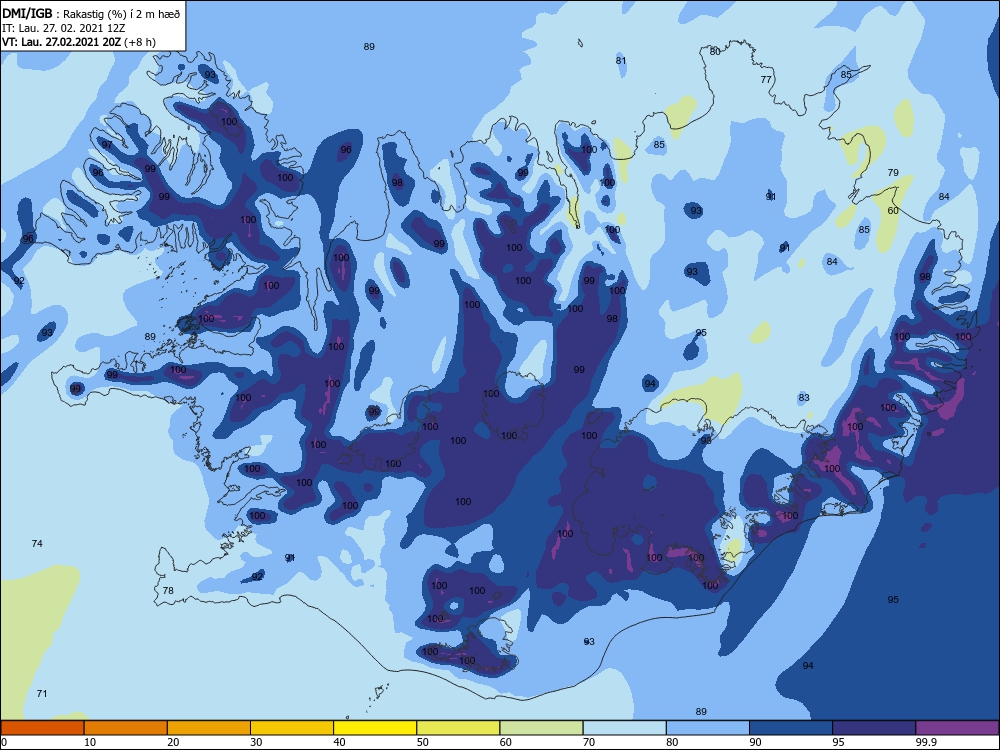The image size is (1000, 750).
Task: Select the humidity value 83 on the map
Action: (x=804, y=397)
